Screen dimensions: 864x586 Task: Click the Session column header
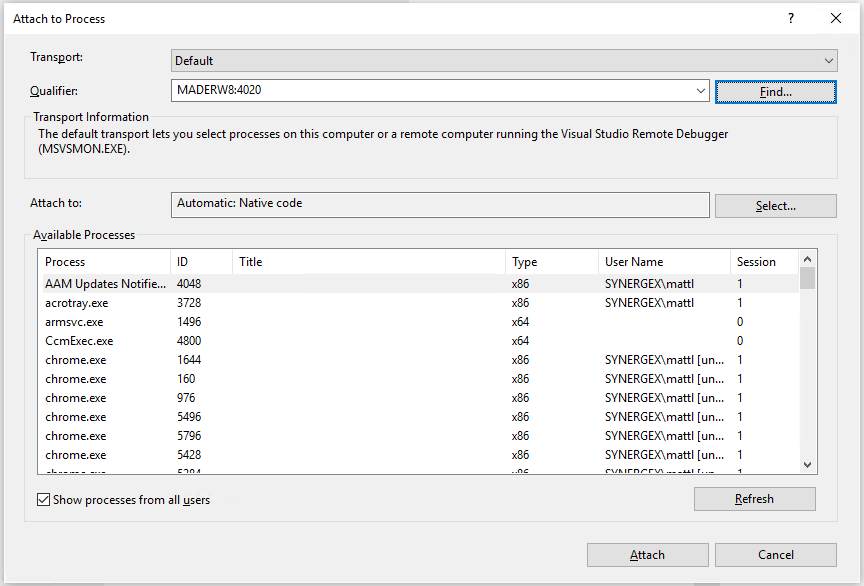[x=763, y=262]
